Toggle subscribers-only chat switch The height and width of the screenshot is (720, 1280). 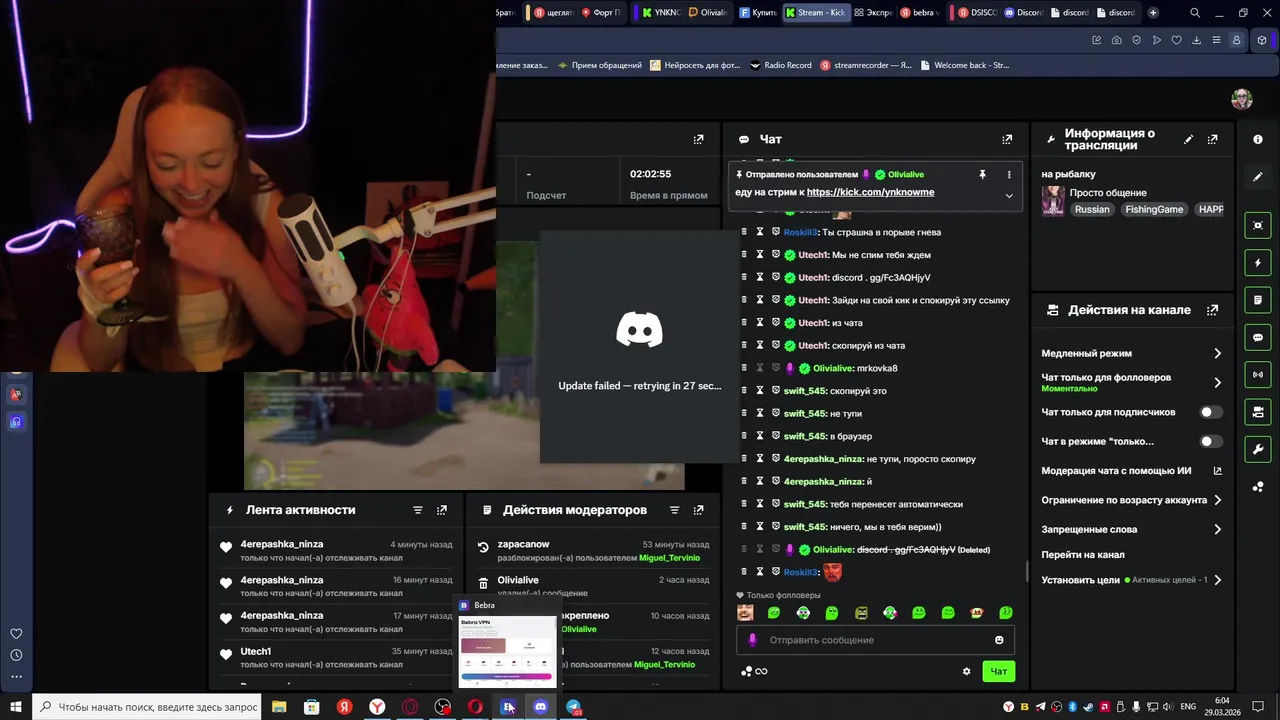point(1211,412)
